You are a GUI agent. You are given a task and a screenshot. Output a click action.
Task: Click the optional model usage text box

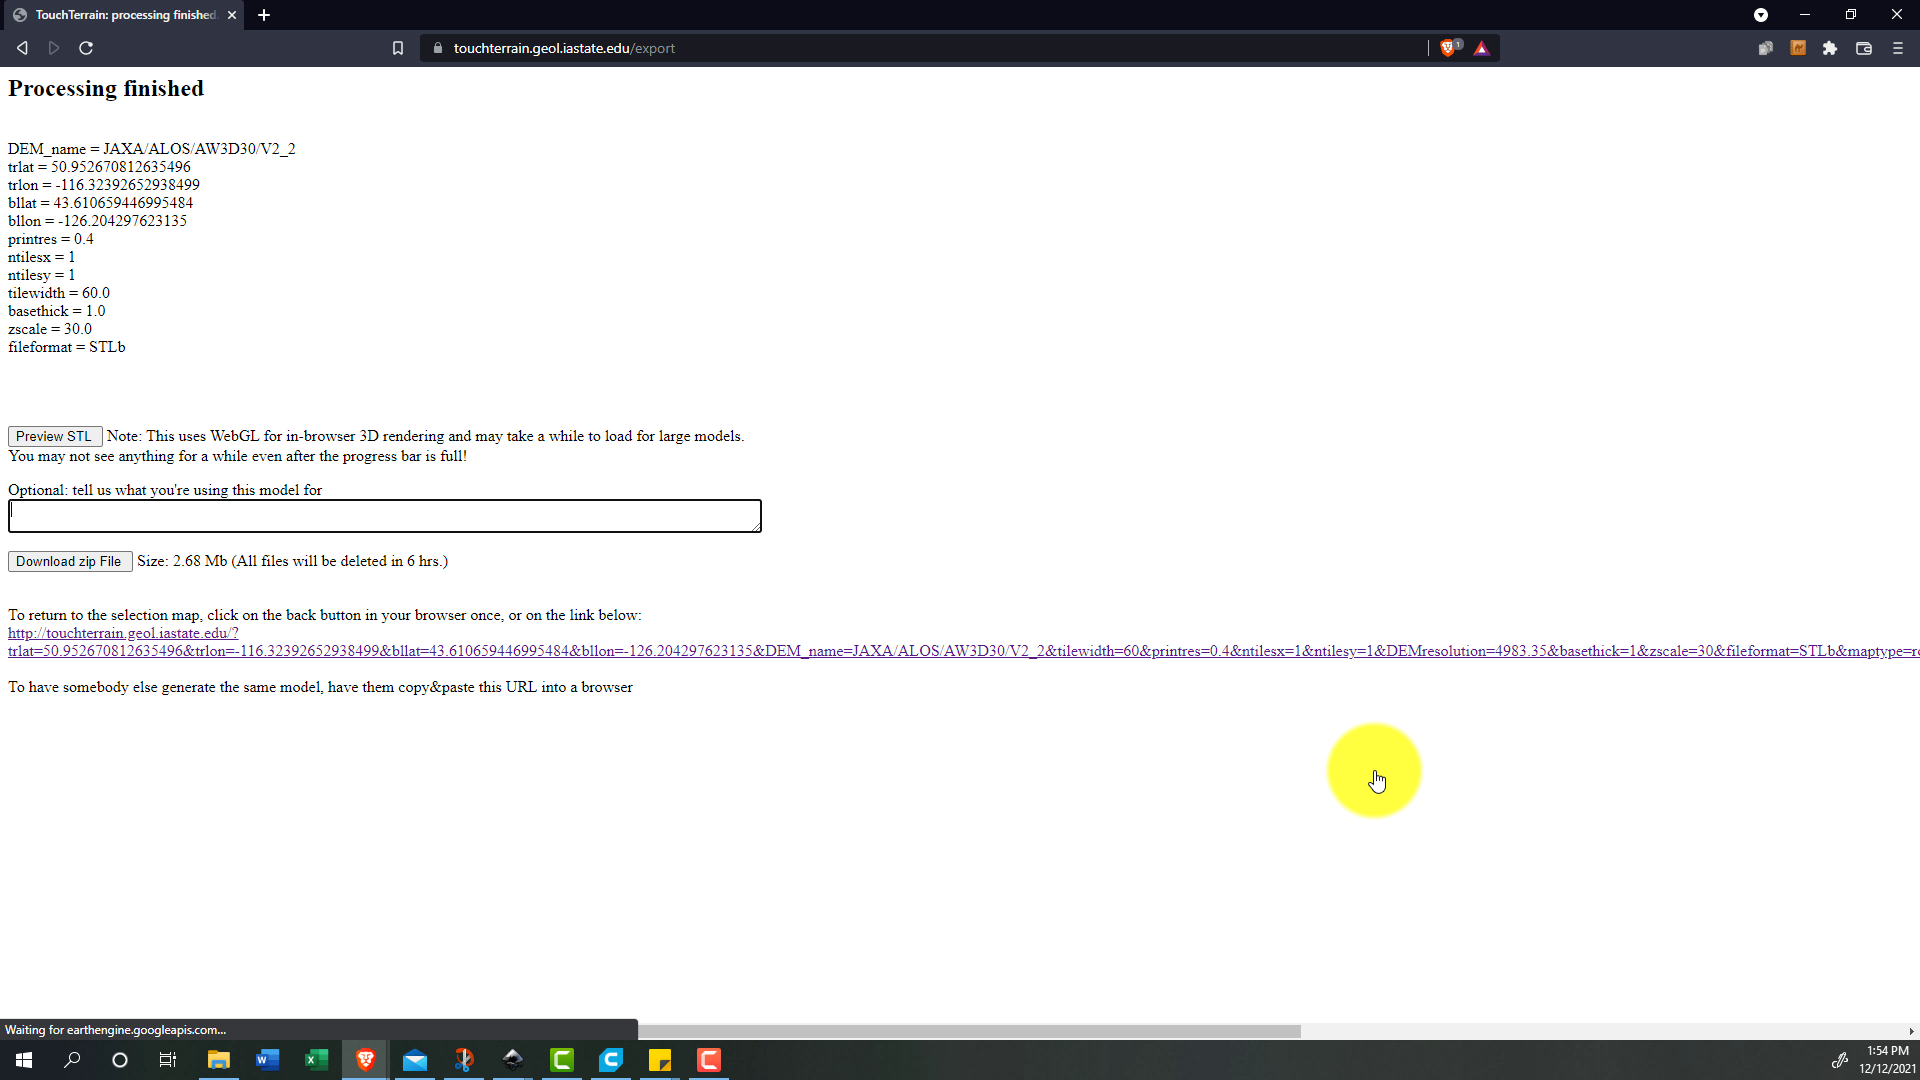pyautogui.click(x=384, y=516)
